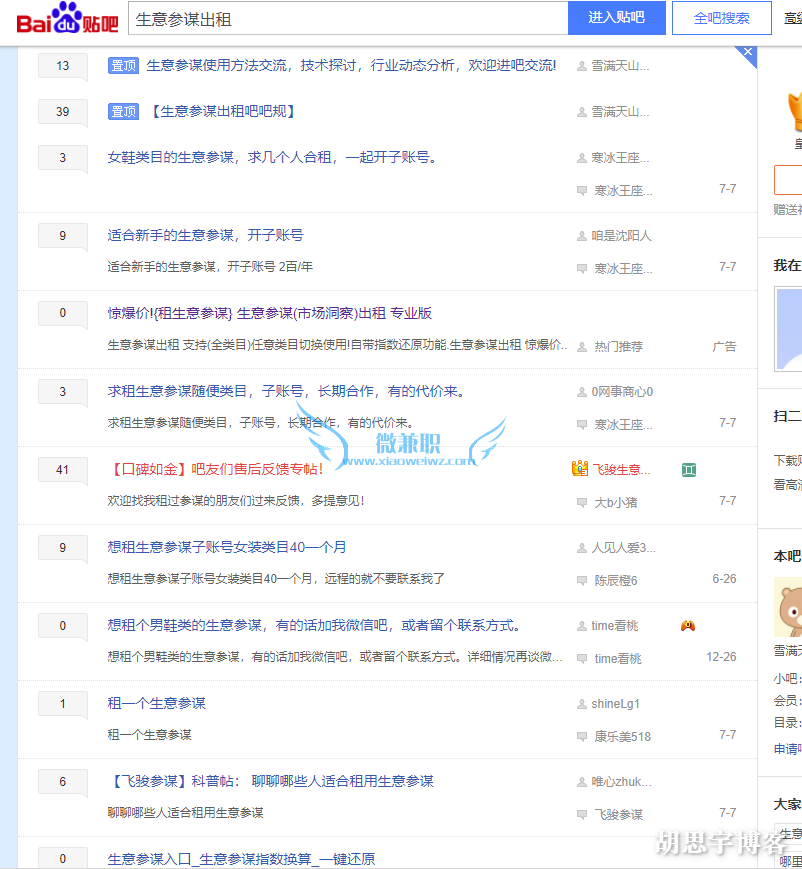Click the green badge icon beside 飞骏生意
This screenshot has width=802, height=869.
click(688, 469)
